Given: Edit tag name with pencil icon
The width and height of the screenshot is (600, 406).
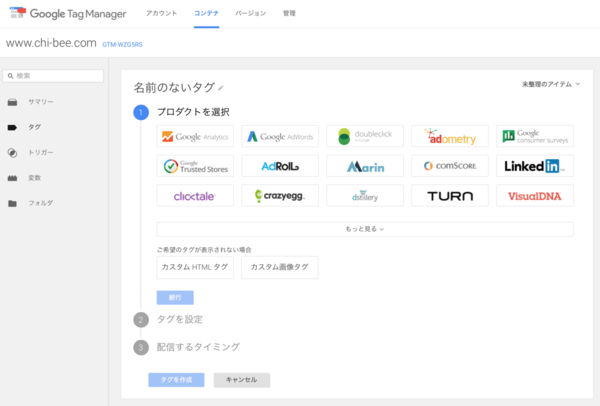Looking at the screenshot, I should pyautogui.click(x=221, y=88).
